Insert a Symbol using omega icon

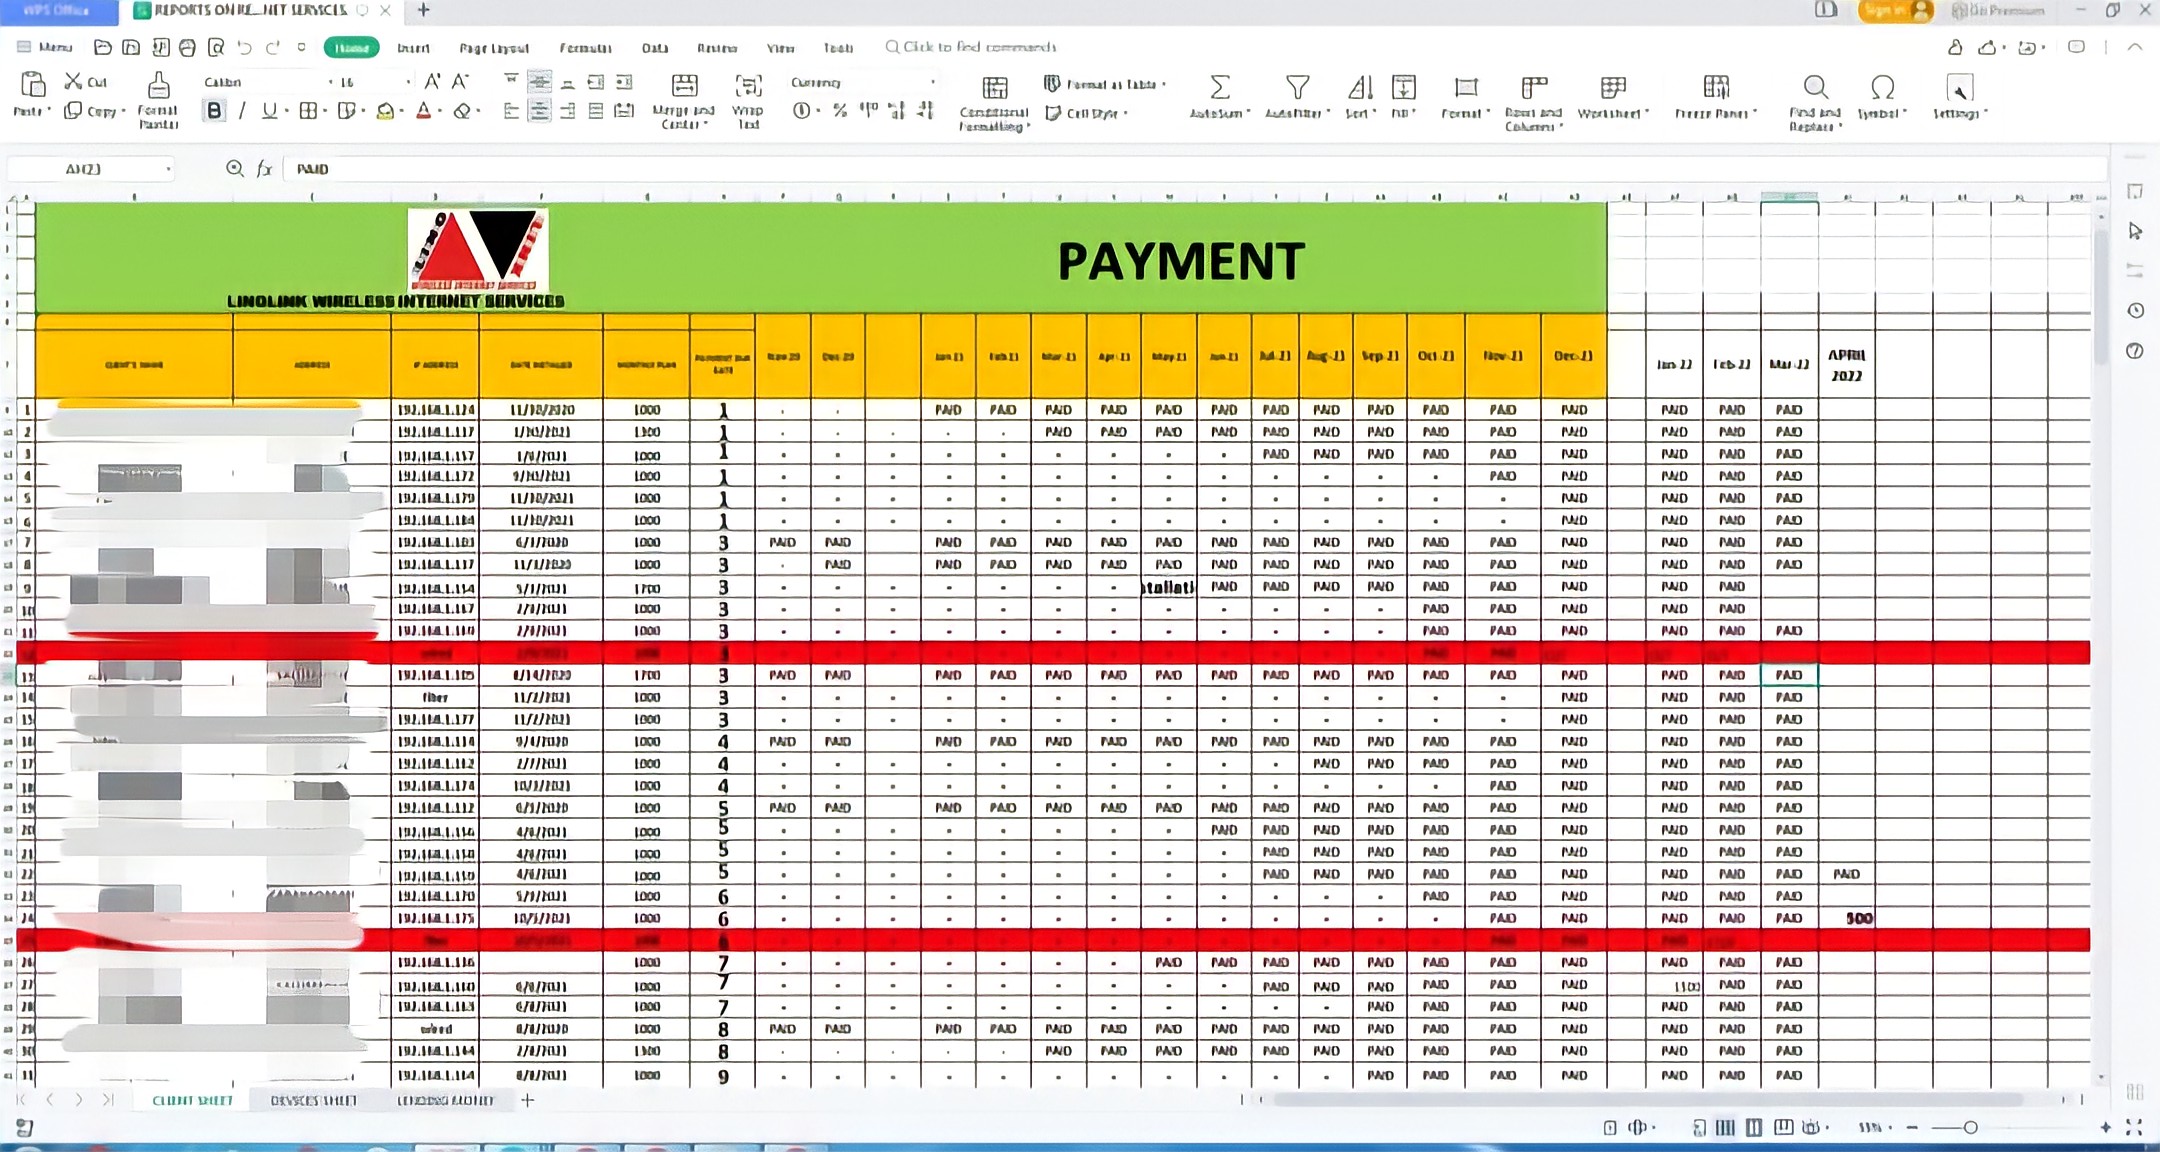click(x=1882, y=87)
